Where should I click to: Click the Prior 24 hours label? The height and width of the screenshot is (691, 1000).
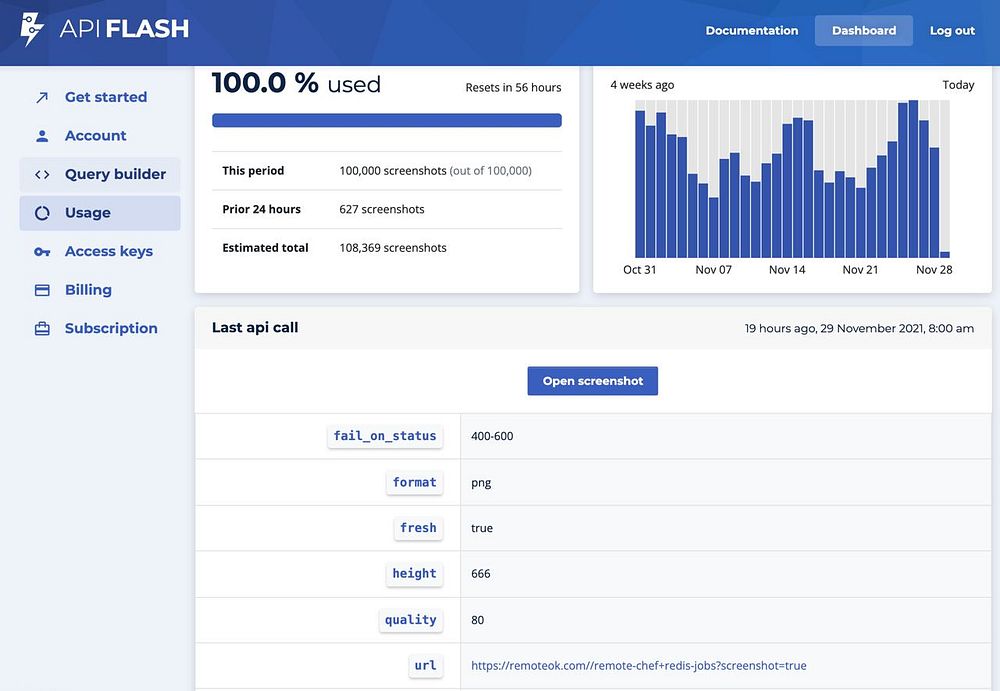261,209
